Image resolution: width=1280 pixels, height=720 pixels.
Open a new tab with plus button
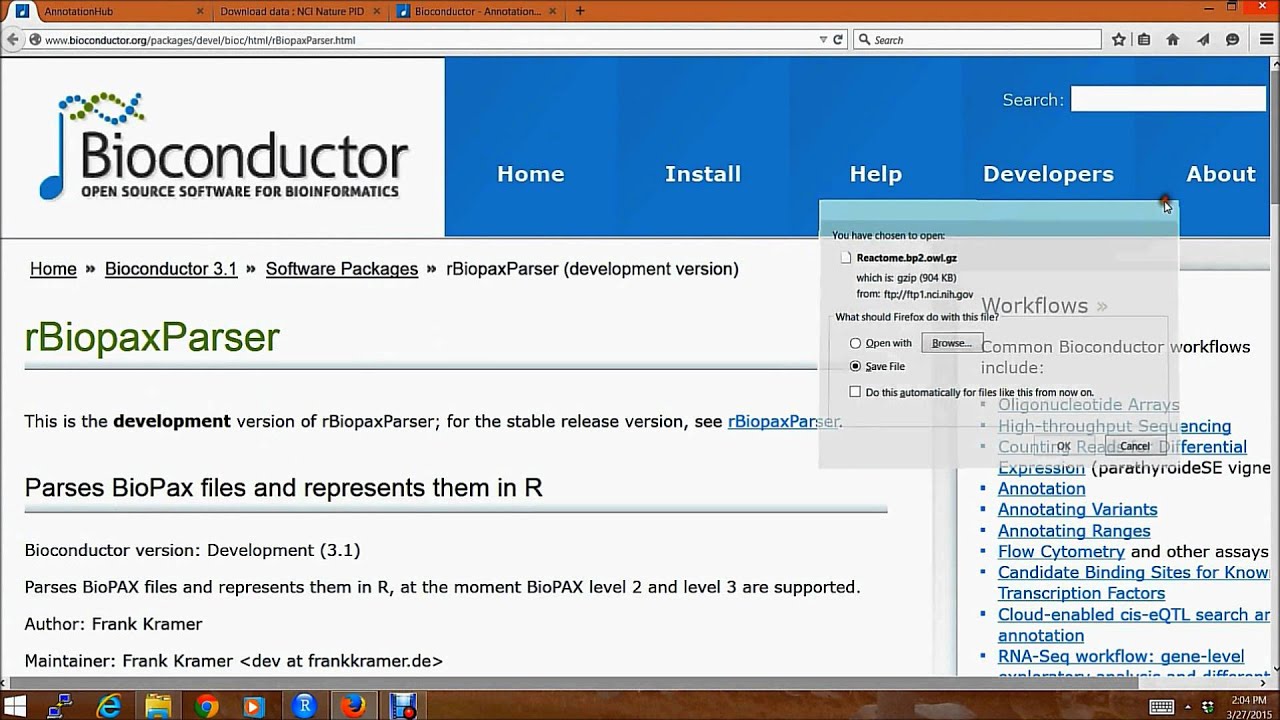point(580,11)
